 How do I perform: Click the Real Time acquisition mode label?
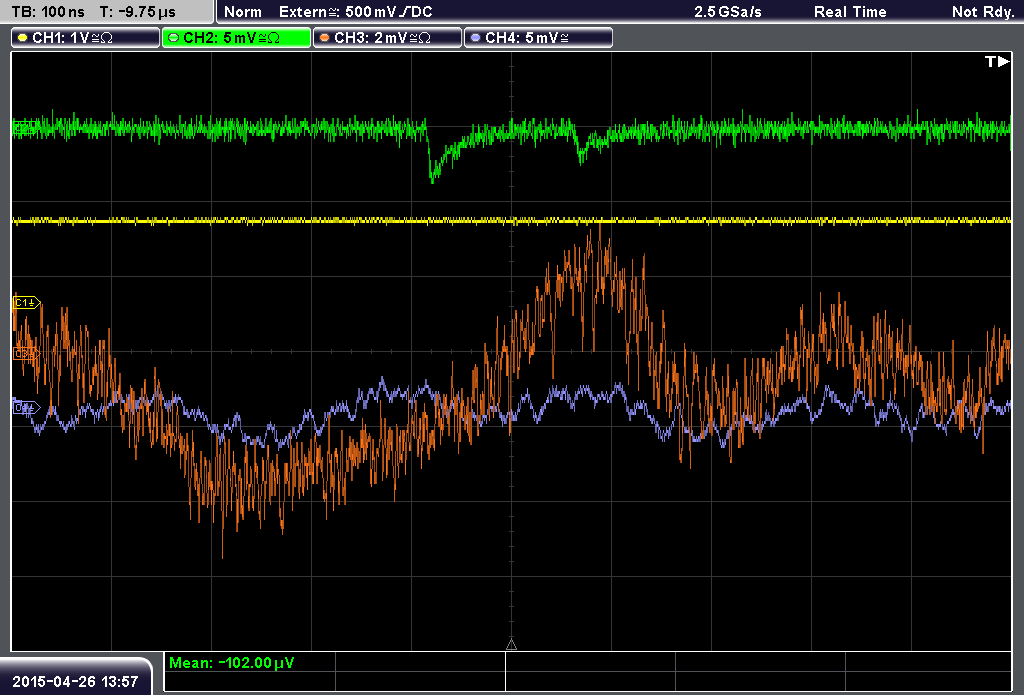[850, 12]
